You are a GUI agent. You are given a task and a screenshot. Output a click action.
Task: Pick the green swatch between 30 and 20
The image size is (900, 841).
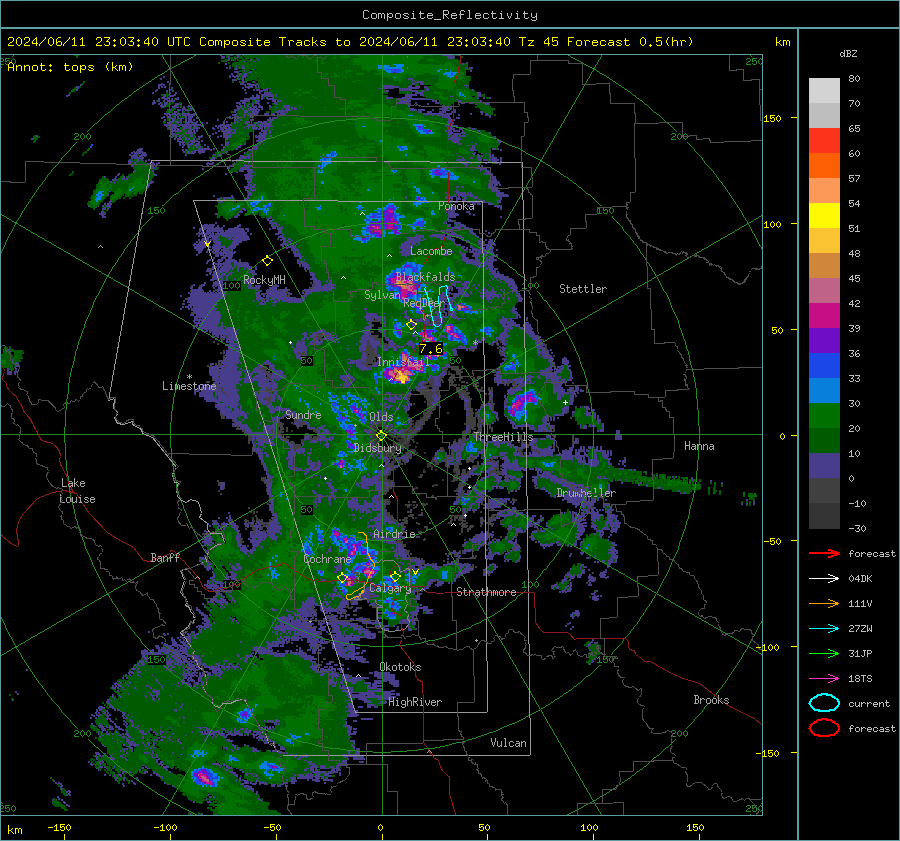(x=824, y=416)
